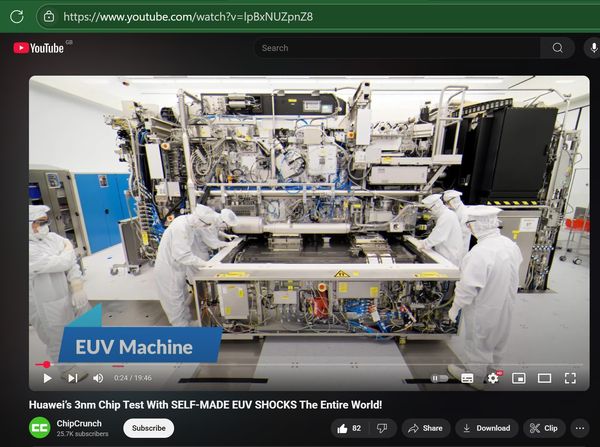600x447 pixels.
Task: Reload the page with the refresh icon
Action: click(17, 16)
